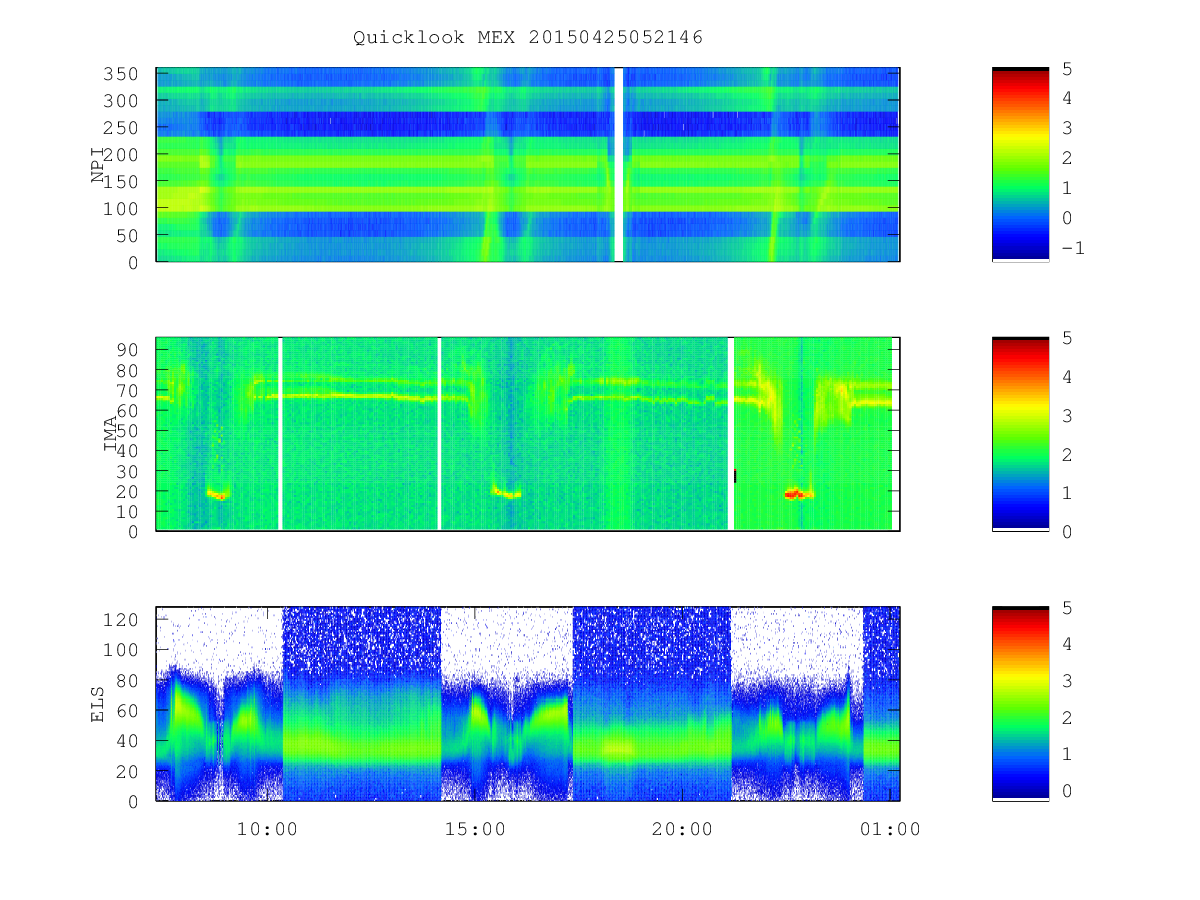The height and width of the screenshot is (900, 1200).
Task: Click the IMA axis label
Action: 110,434
